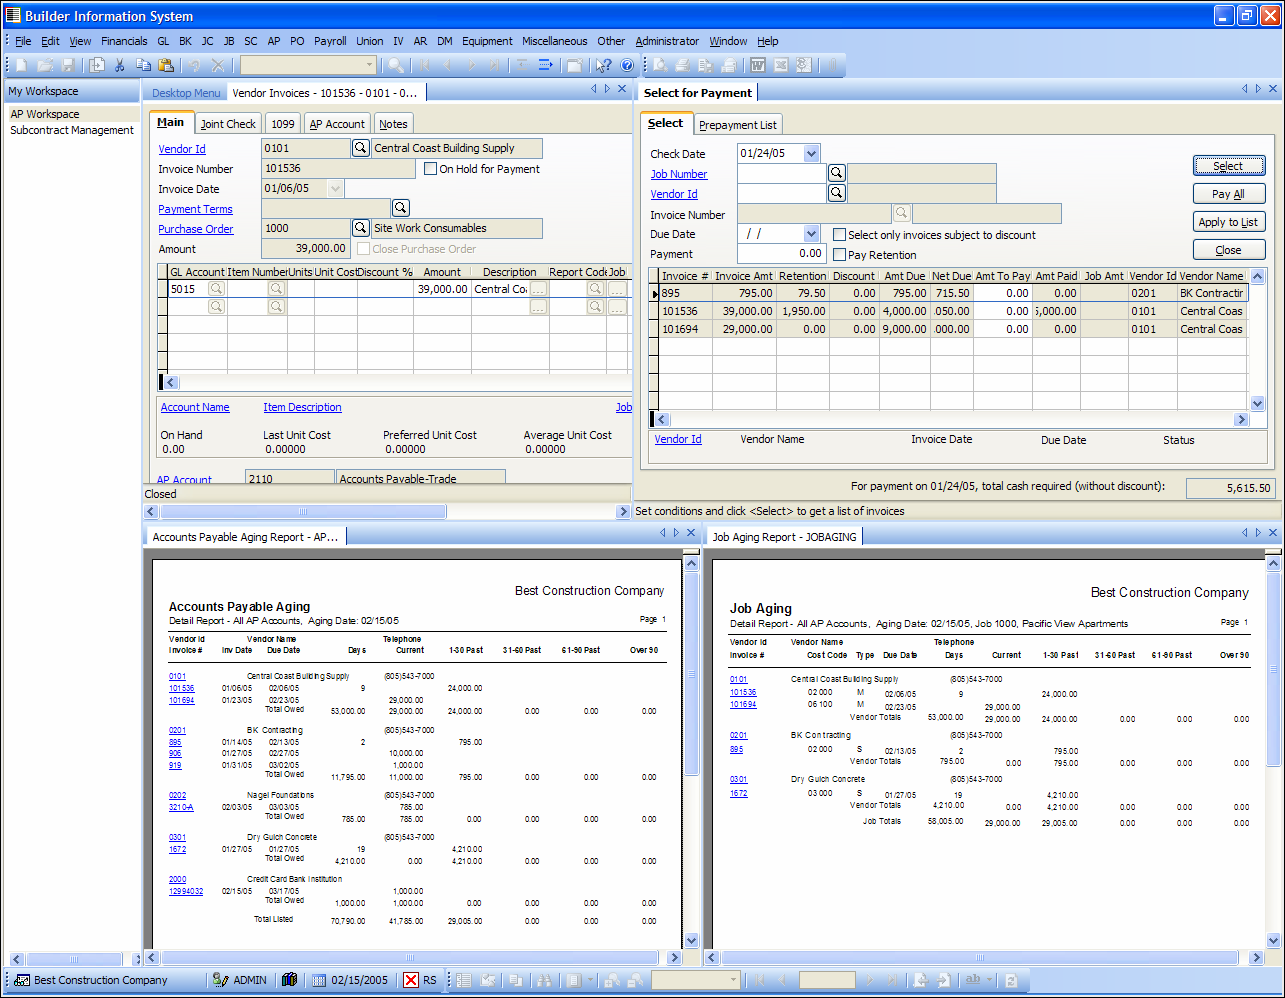Click the Invoice Number field showing 101536
The height and width of the screenshot is (998, 1285).
click(338, 168)
